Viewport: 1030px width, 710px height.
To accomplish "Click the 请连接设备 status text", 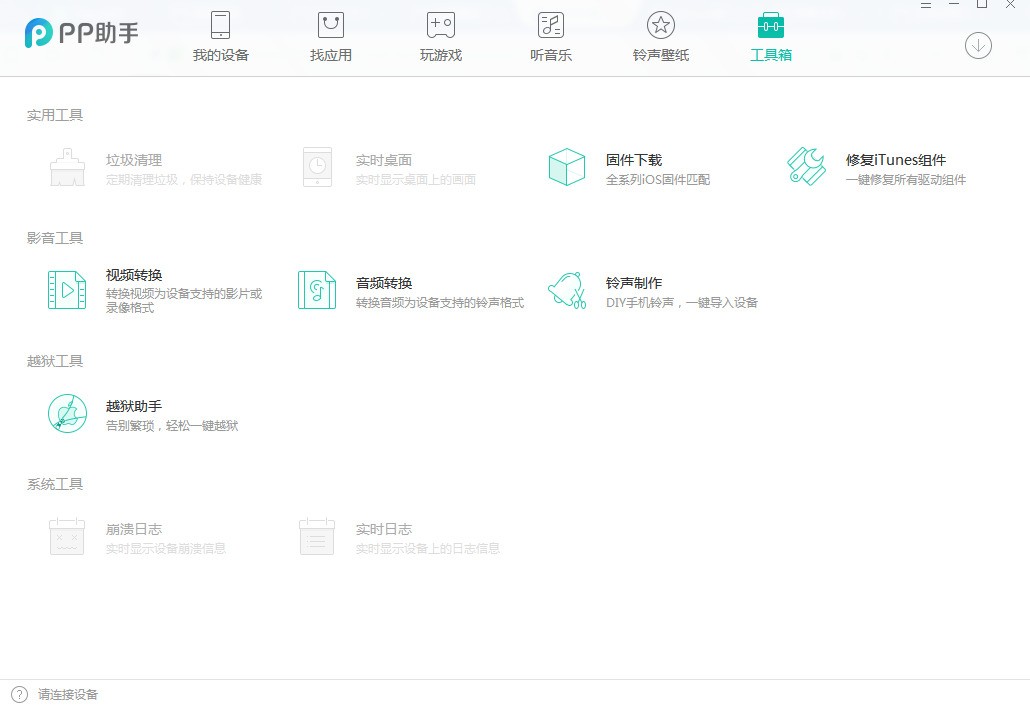I will coord(68,694).
